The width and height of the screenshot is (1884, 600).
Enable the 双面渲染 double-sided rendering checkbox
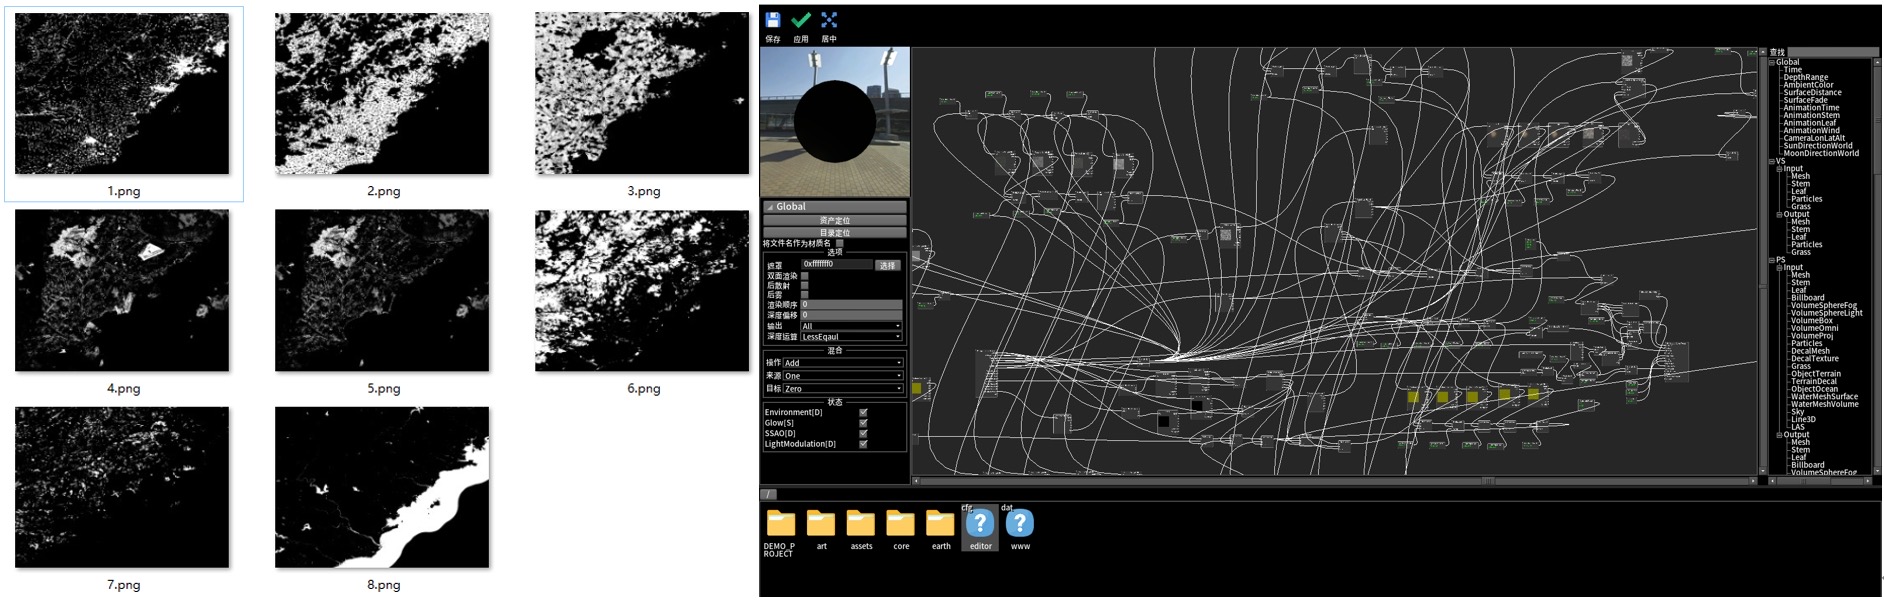[805, 276]
